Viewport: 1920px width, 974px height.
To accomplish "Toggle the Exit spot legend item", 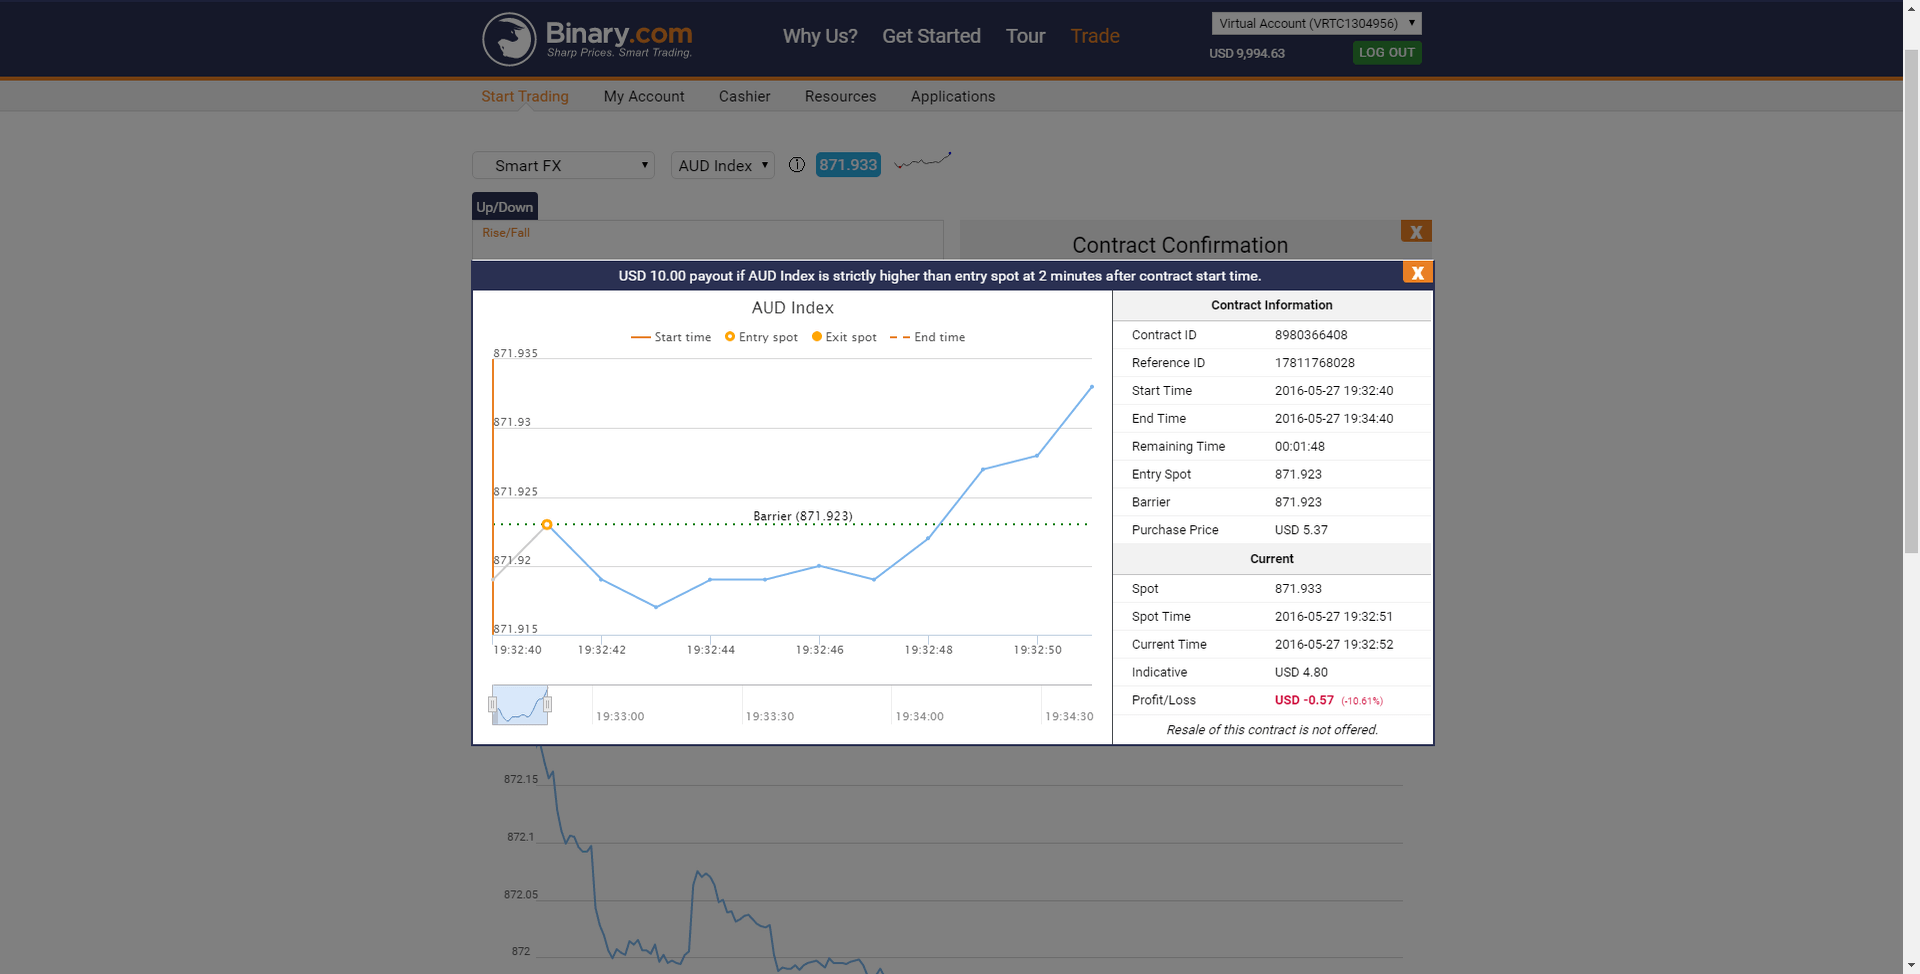I will point(844,337).
